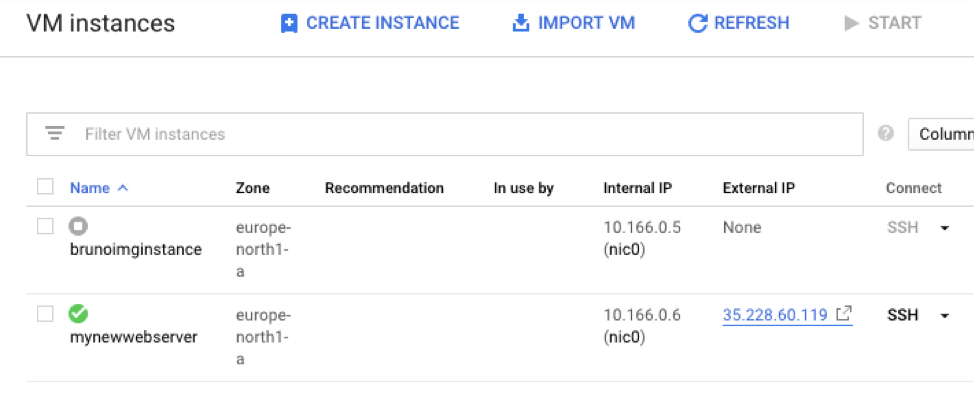Screen dimensions: 974x400
Task: Click the Start play triangle icon
Action: click(852, 23)
